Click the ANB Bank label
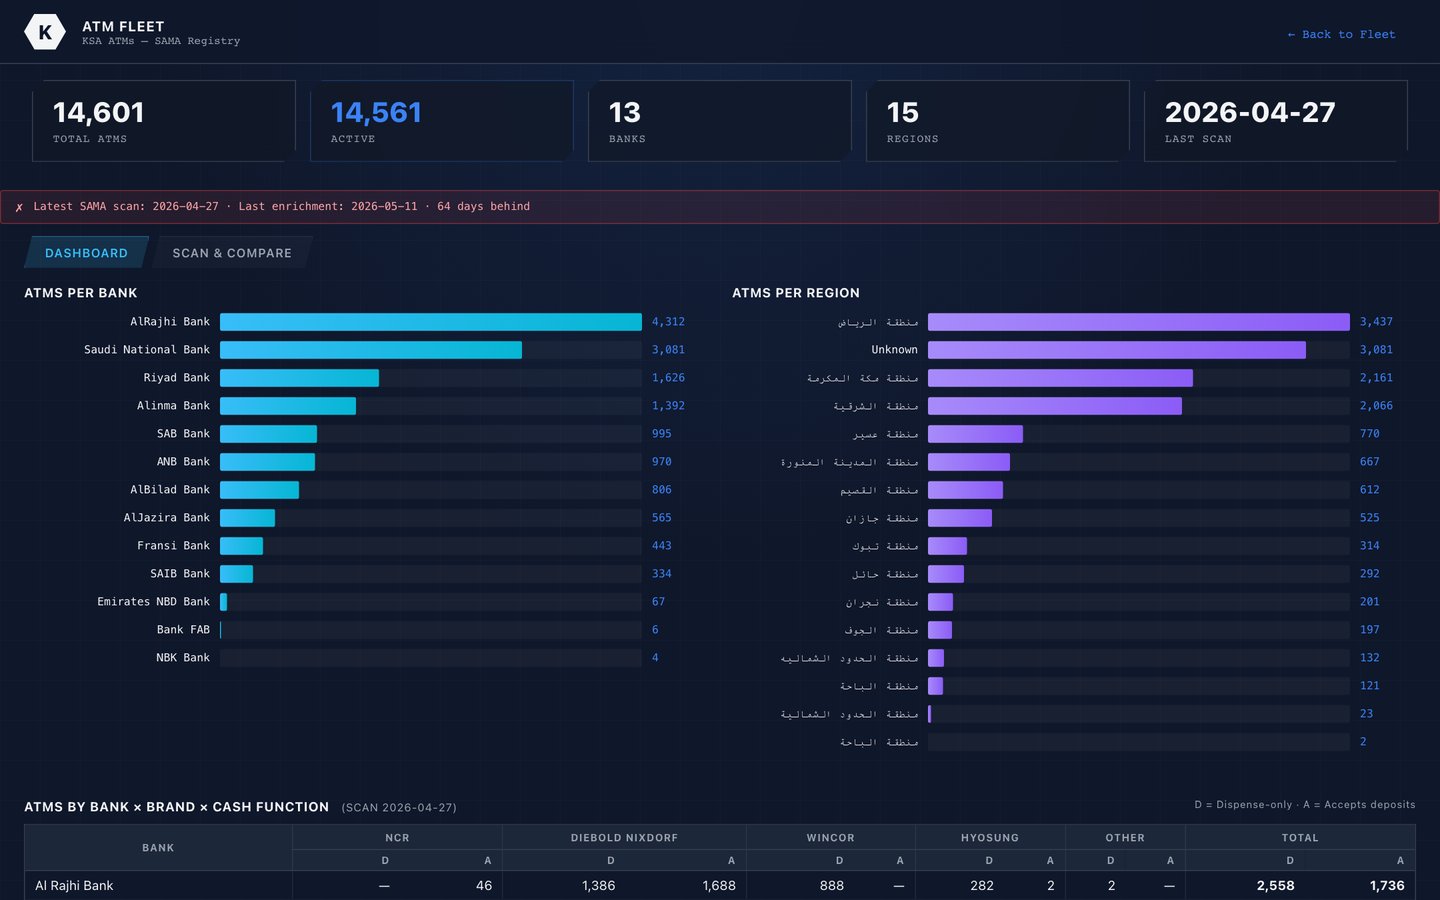1440x900 pixels. click(x=183, y=462)
